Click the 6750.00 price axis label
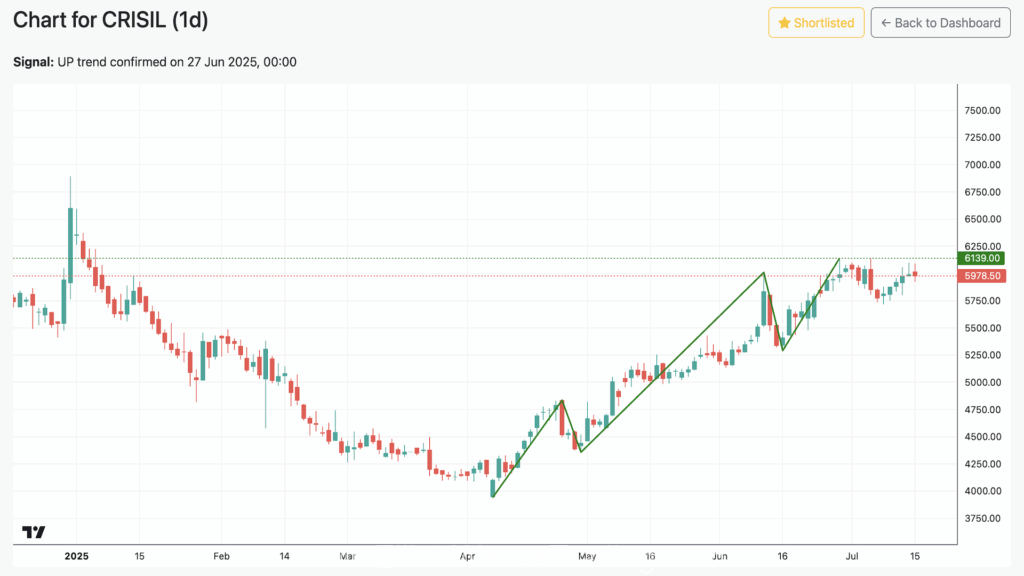This screenshot has height=576, width=1024. [x=982, y=193]
